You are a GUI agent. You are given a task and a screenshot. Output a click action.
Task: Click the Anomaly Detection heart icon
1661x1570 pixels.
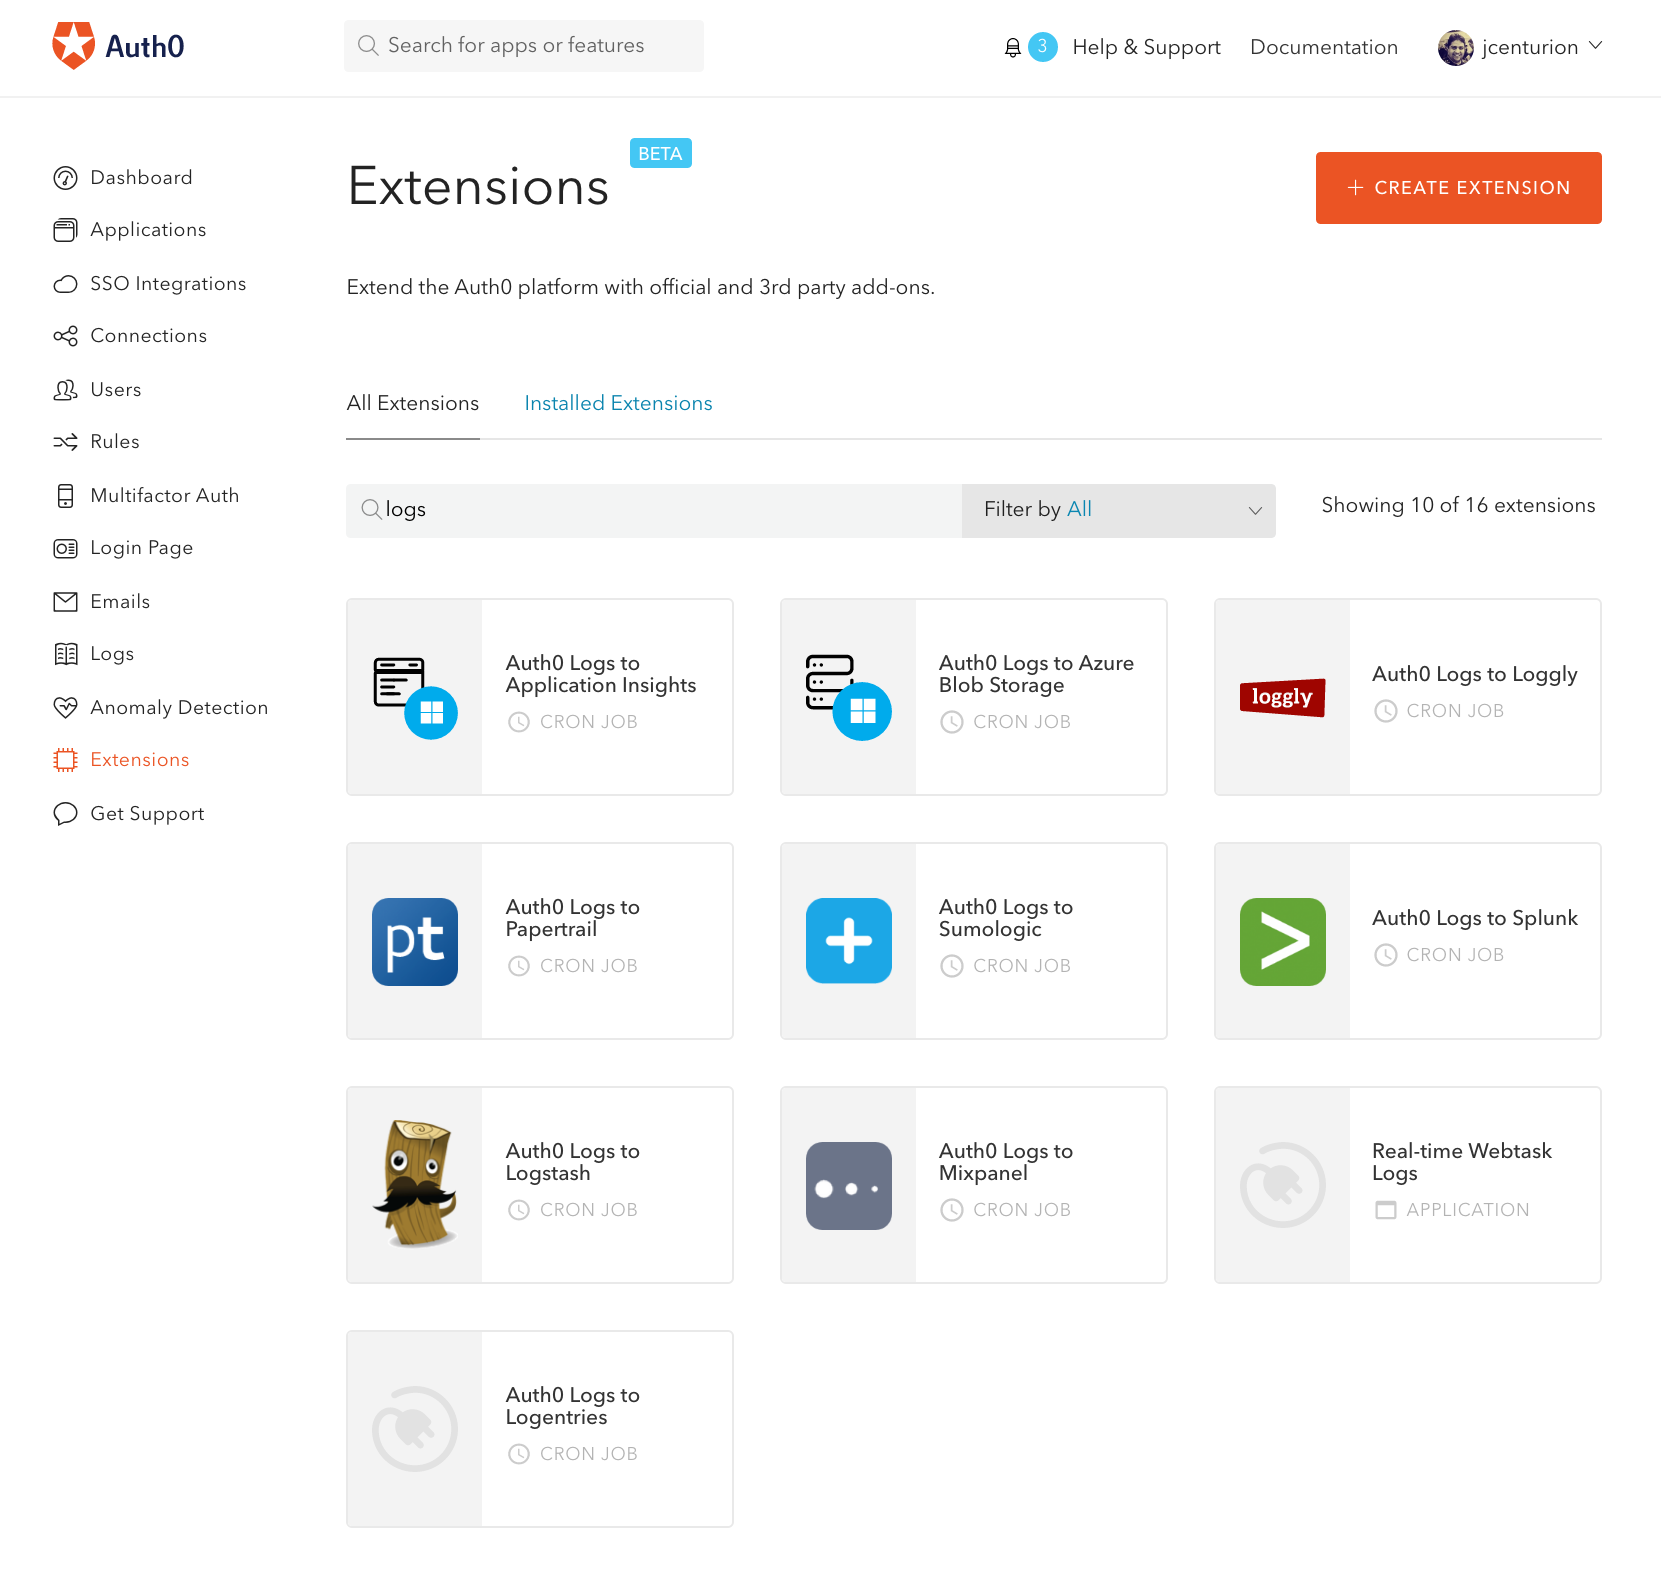65,708
